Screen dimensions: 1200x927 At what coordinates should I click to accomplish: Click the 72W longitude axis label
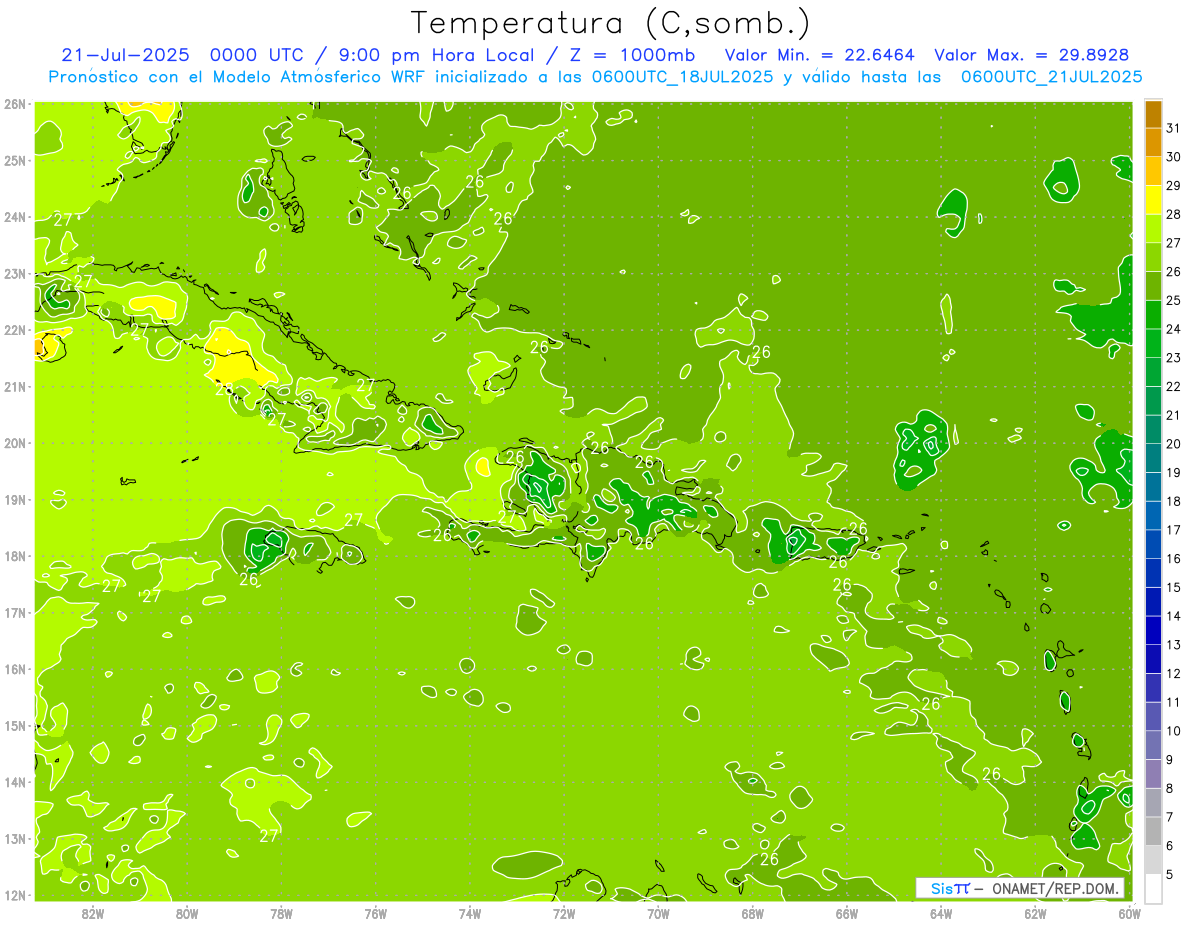click(x=564, y=913)
